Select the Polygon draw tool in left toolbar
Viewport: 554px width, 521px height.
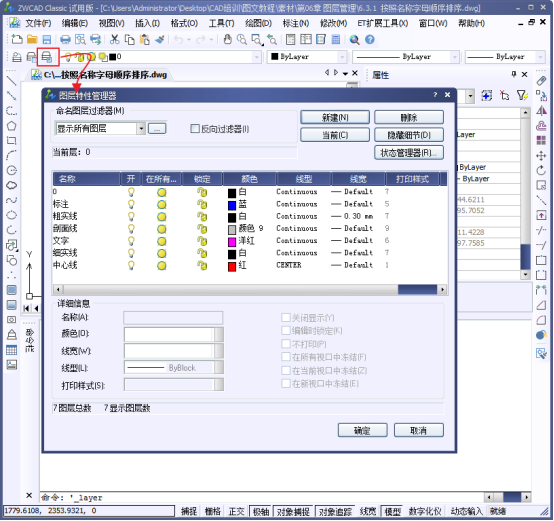click(x=12, y=126)
